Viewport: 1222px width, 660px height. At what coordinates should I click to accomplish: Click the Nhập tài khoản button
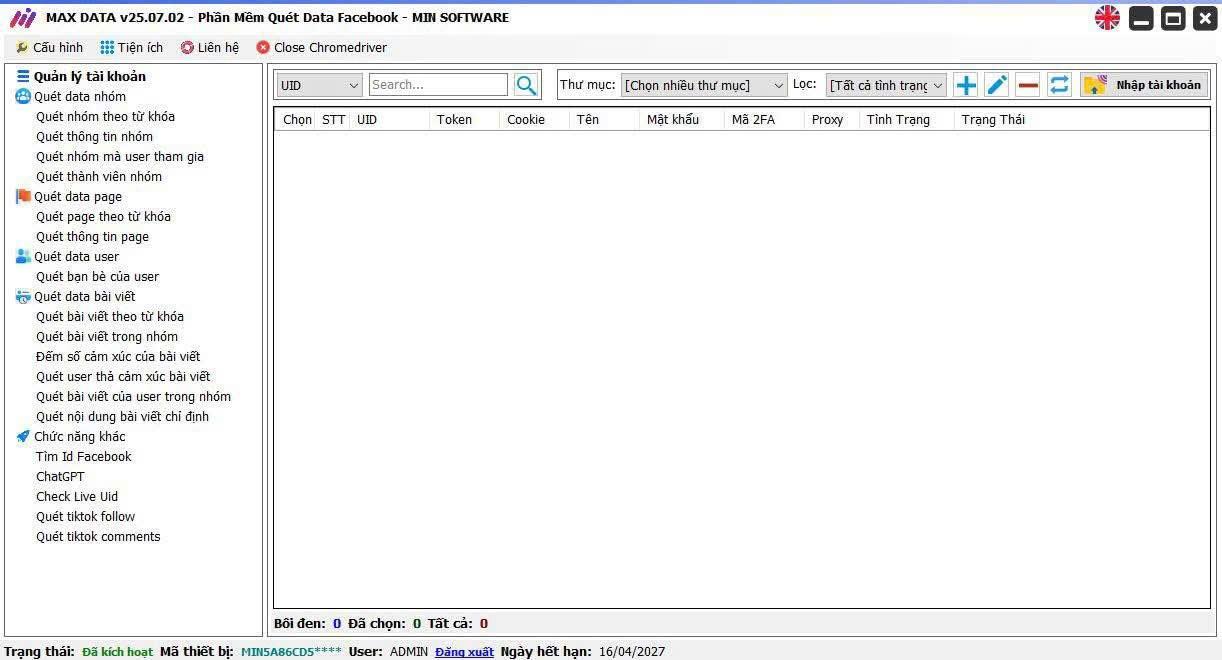point(1145,85)
